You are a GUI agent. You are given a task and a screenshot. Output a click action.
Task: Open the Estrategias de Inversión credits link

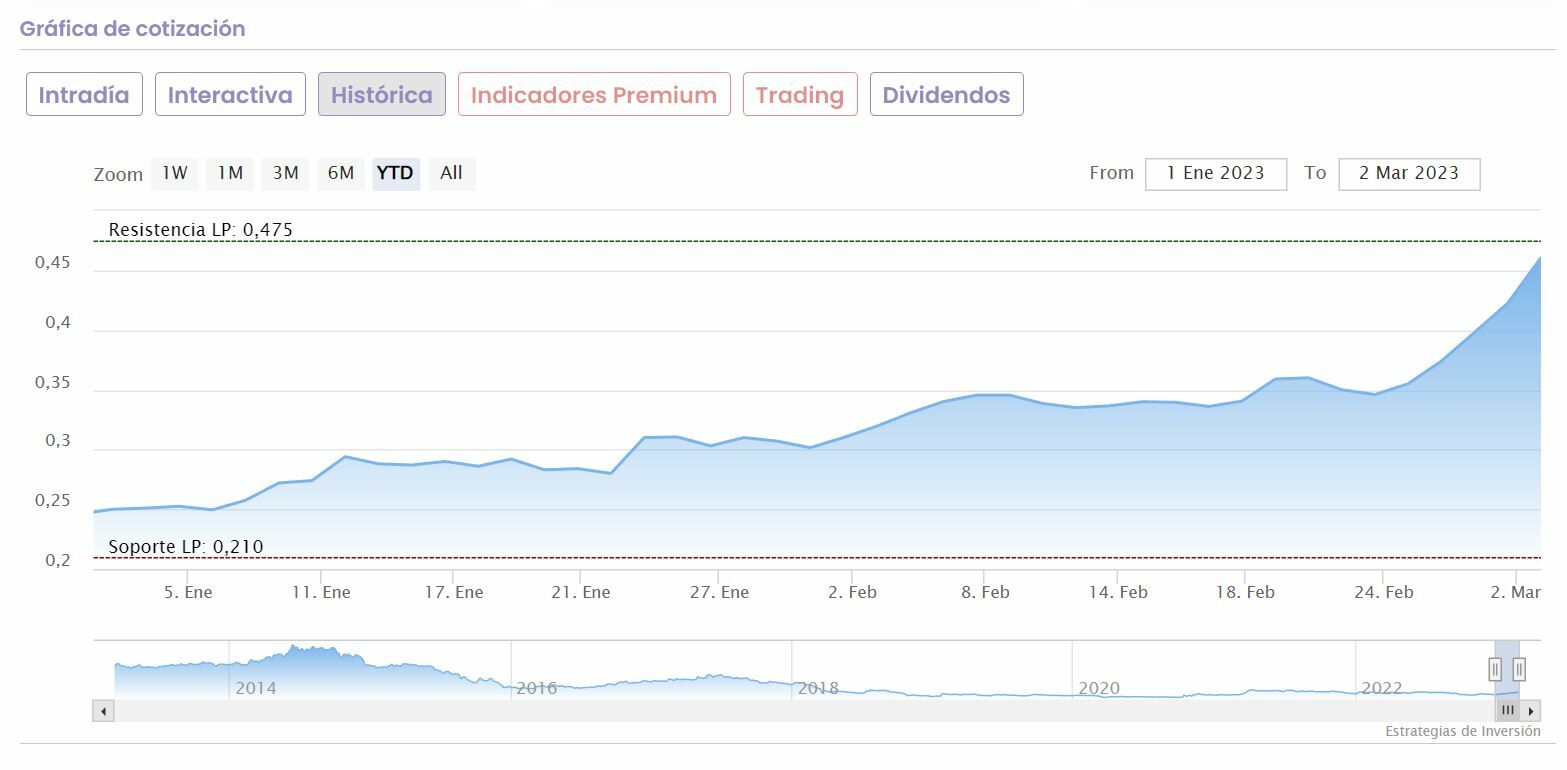1462,731
